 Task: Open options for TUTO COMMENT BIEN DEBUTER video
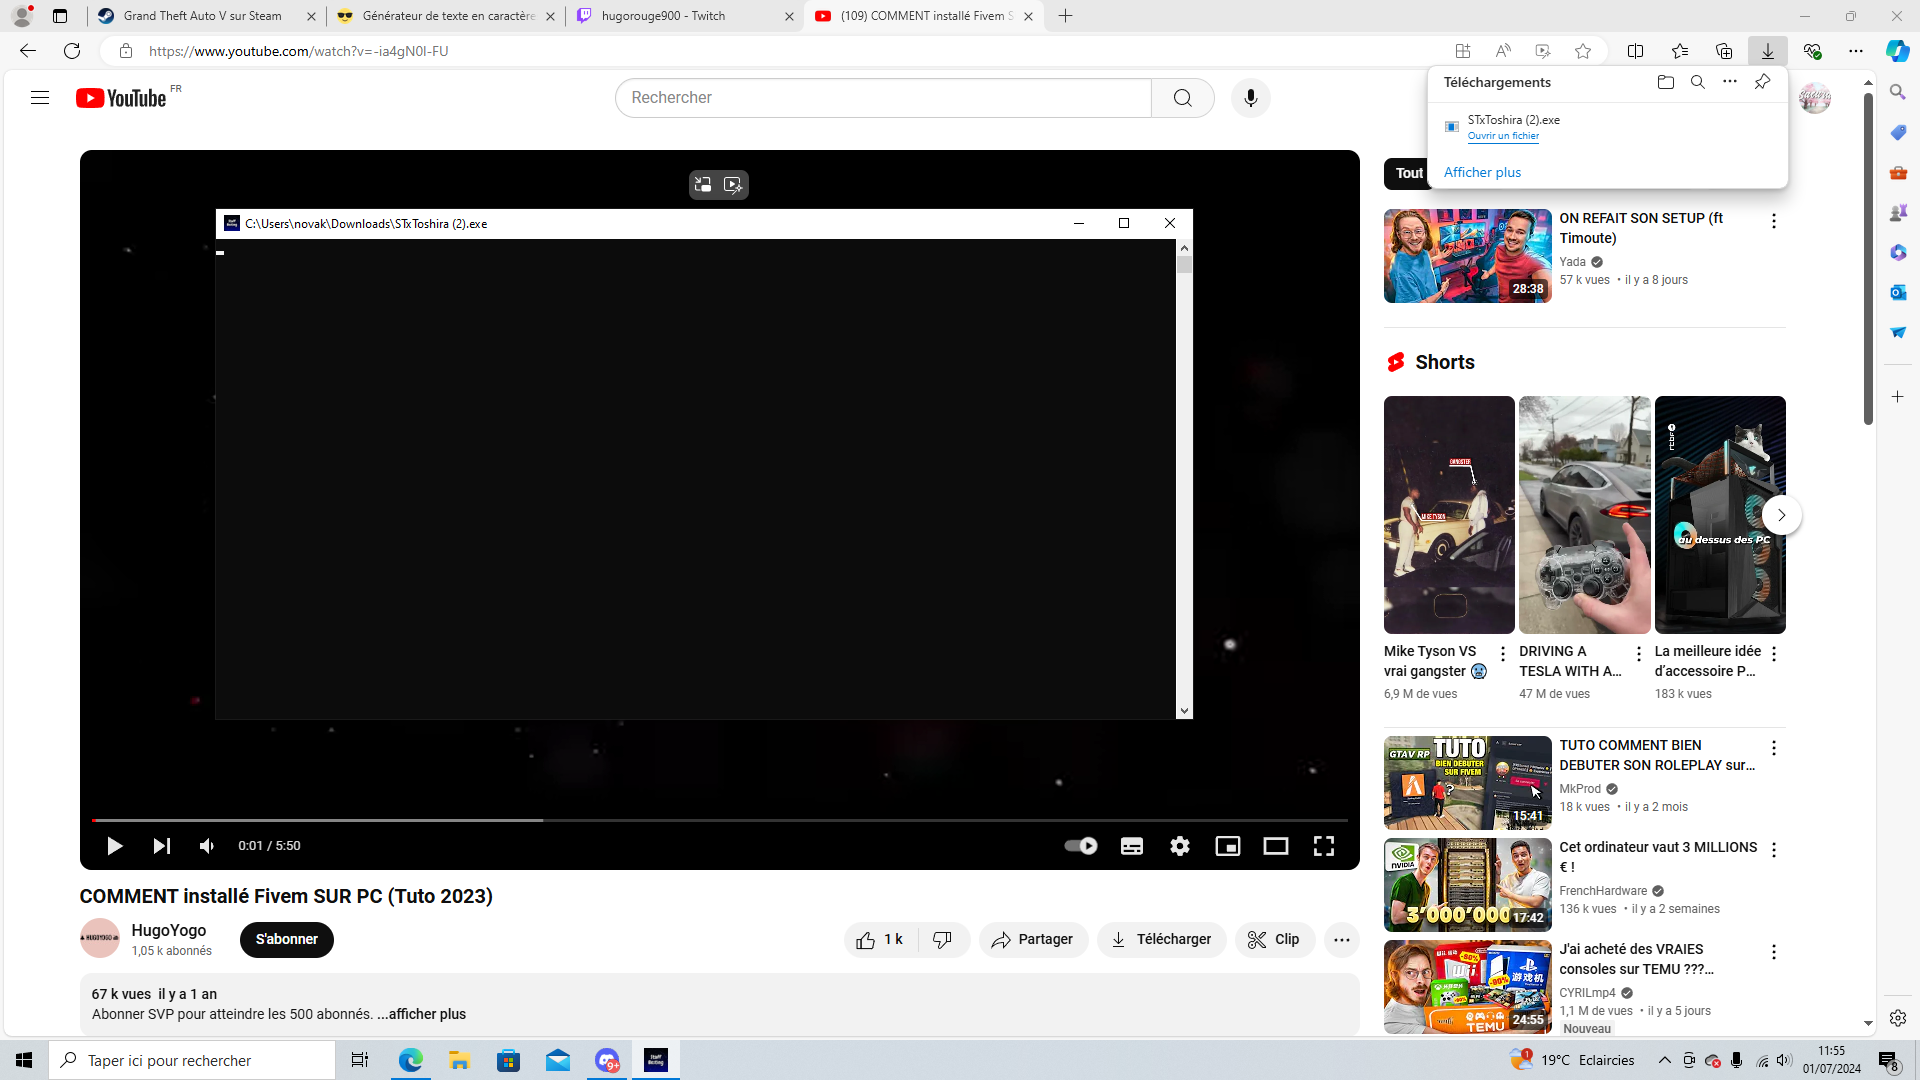pyautogui.click(x=1774, y=748)
